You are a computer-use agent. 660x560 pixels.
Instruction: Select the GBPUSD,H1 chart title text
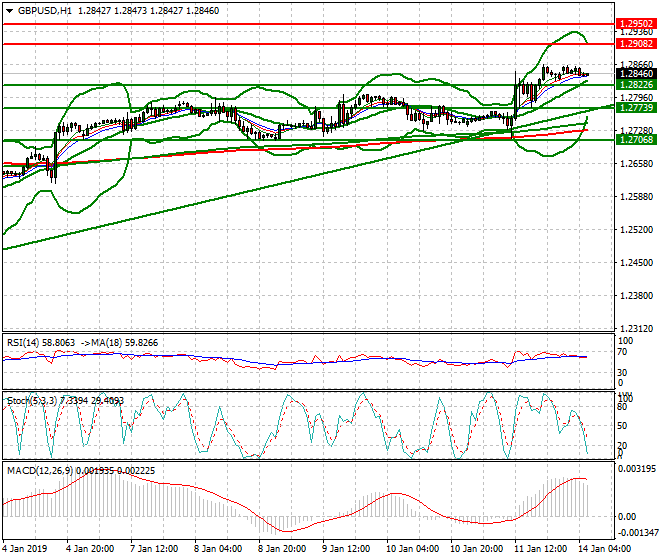(x=45, y=11)
